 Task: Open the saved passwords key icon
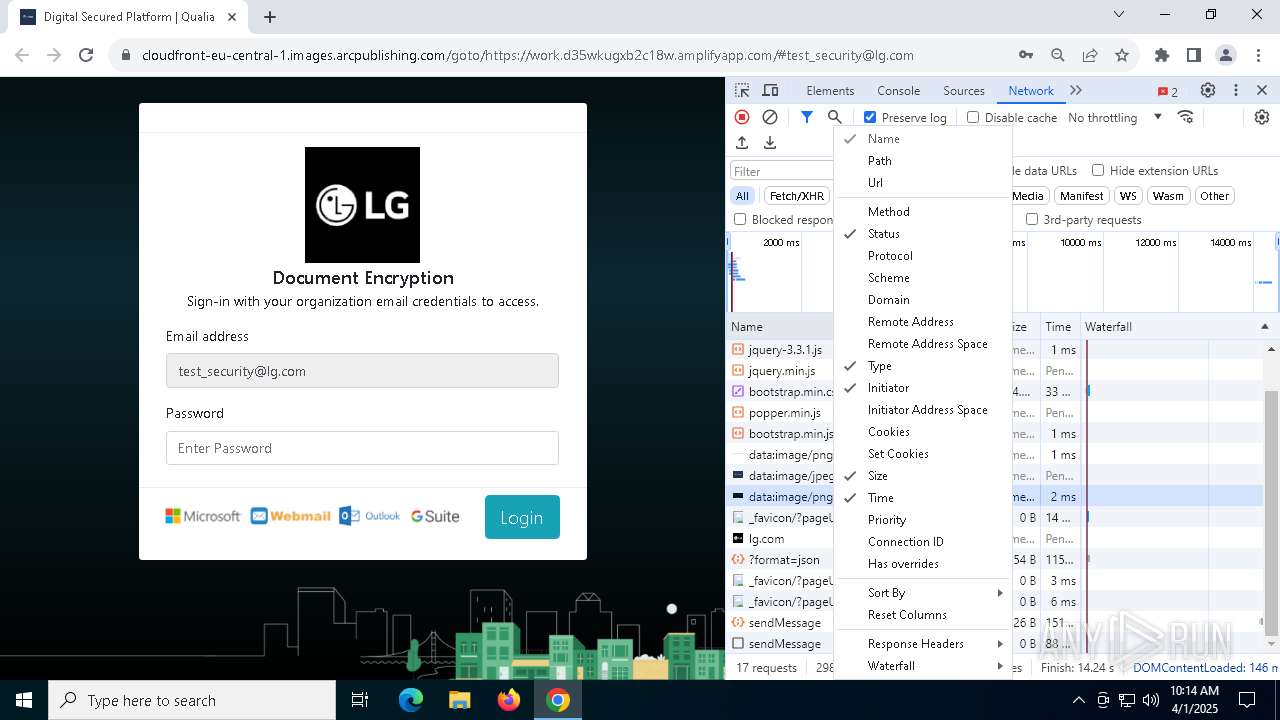point(1026,55)
